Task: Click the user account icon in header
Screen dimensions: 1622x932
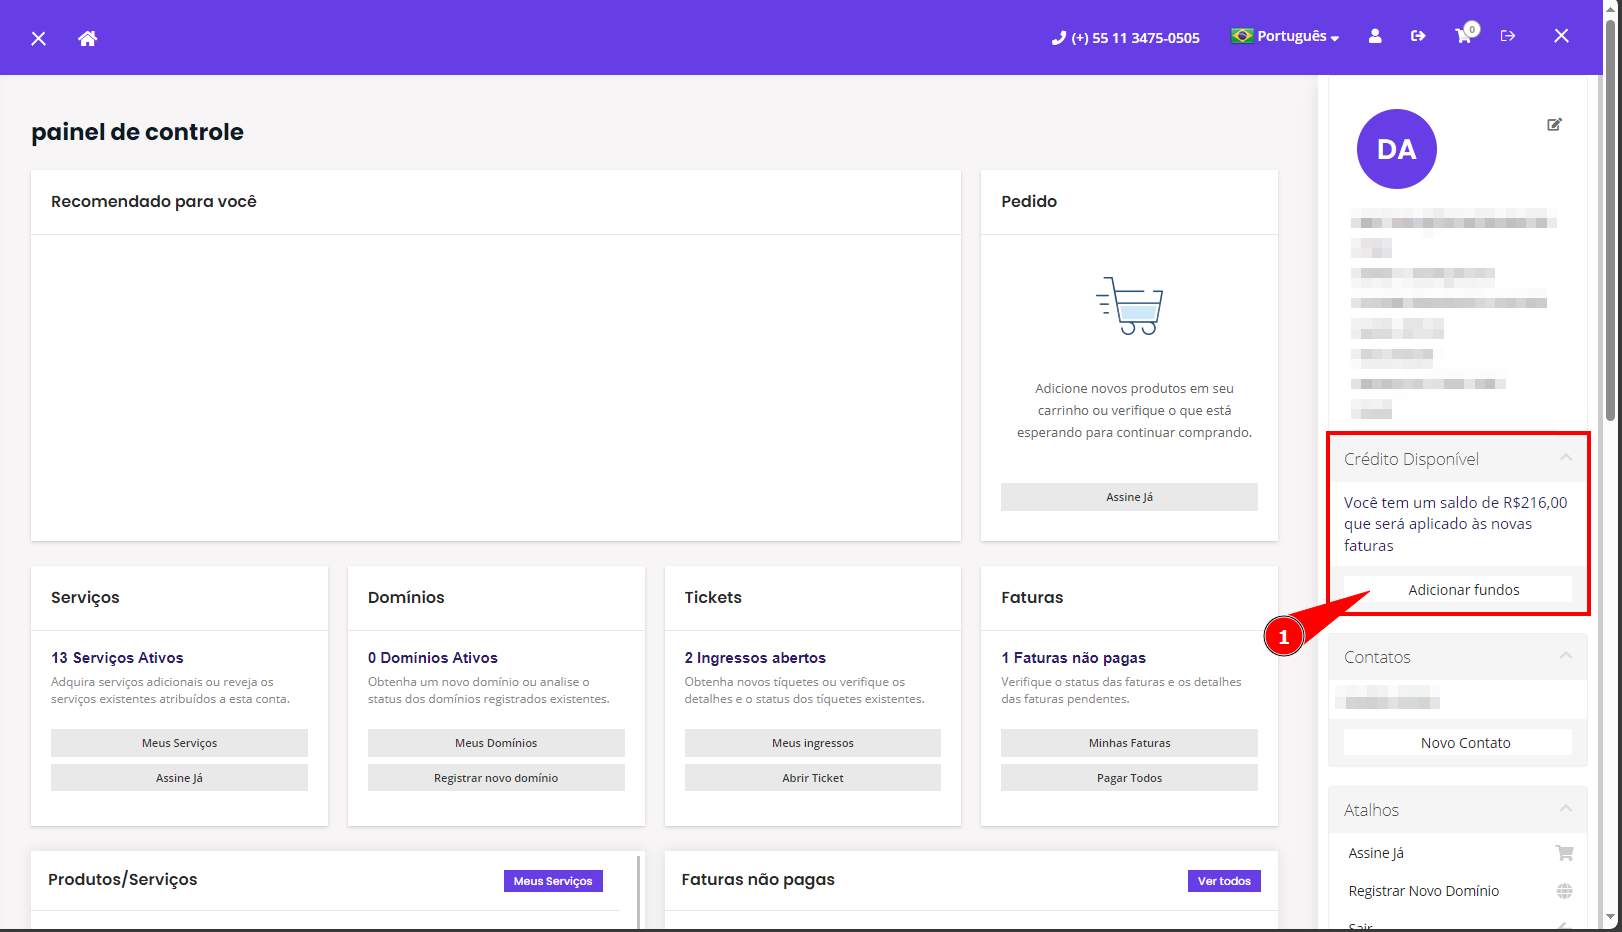Action: (x=1375, y=36)
